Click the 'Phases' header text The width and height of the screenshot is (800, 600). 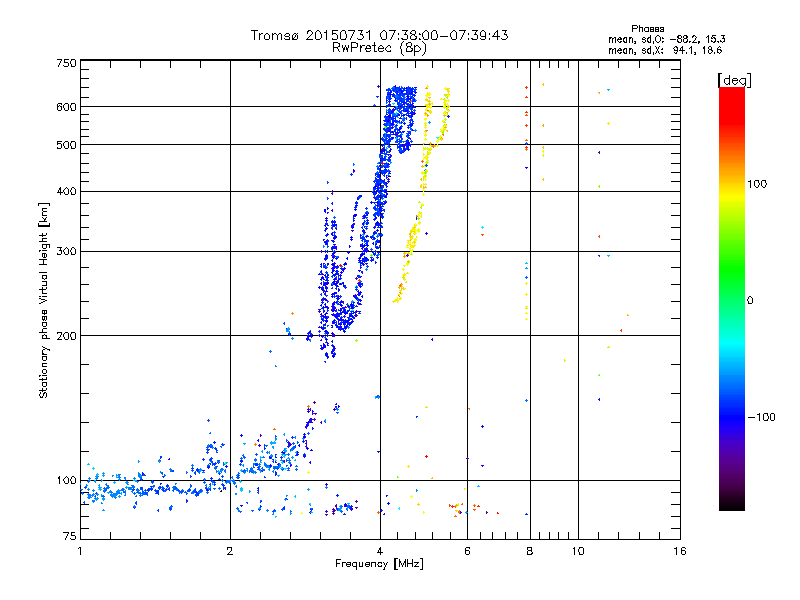[x=647, y=29]
